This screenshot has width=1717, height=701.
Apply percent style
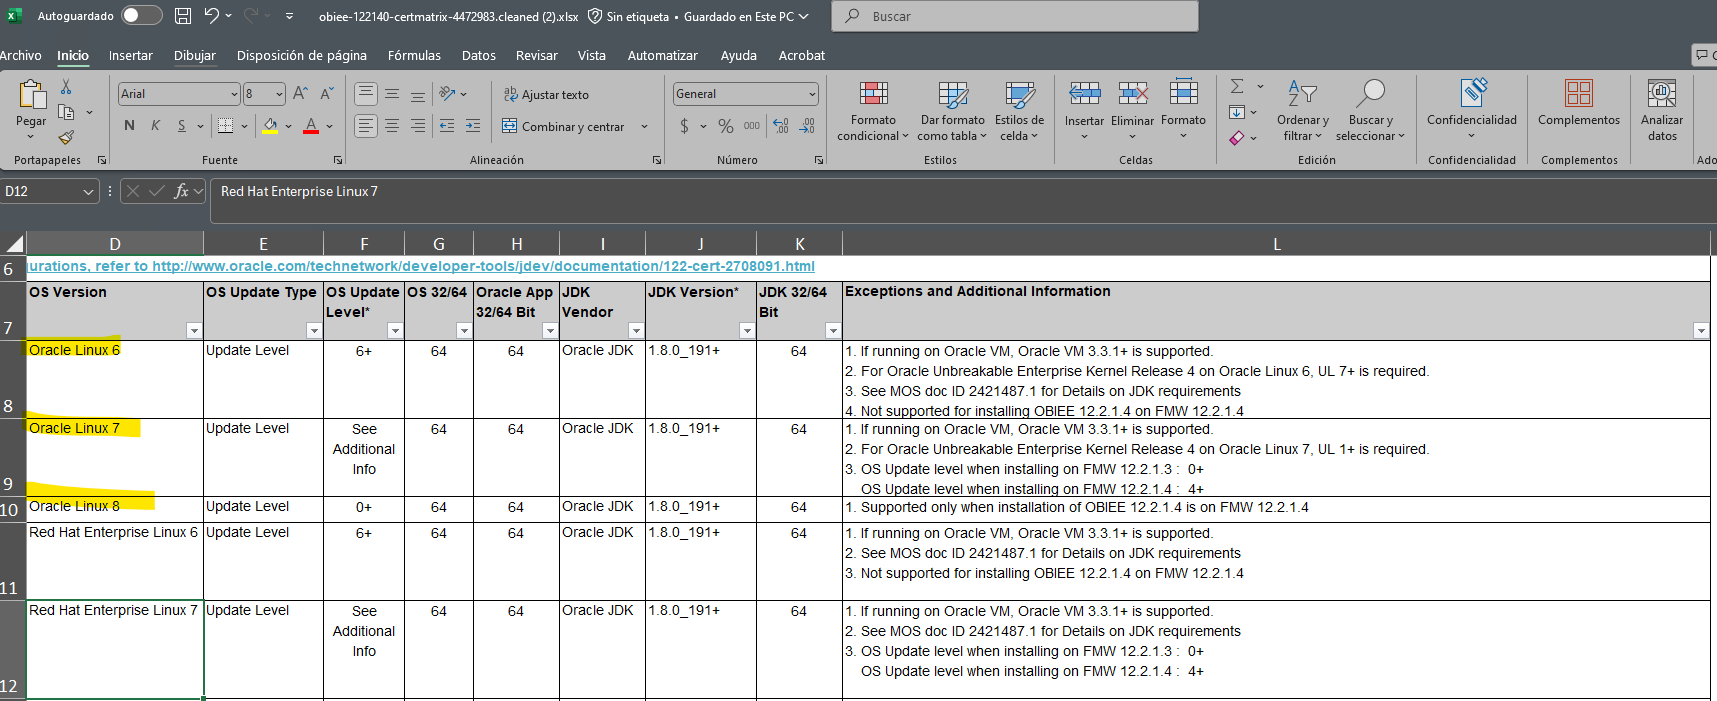[726, 126]
